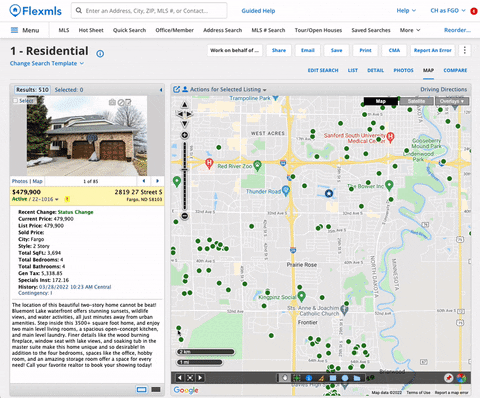Image resolution: width=480 pixels, height=398 pixels.
Task: Switch map to Satellite view
Action: [x=416, y=101]
